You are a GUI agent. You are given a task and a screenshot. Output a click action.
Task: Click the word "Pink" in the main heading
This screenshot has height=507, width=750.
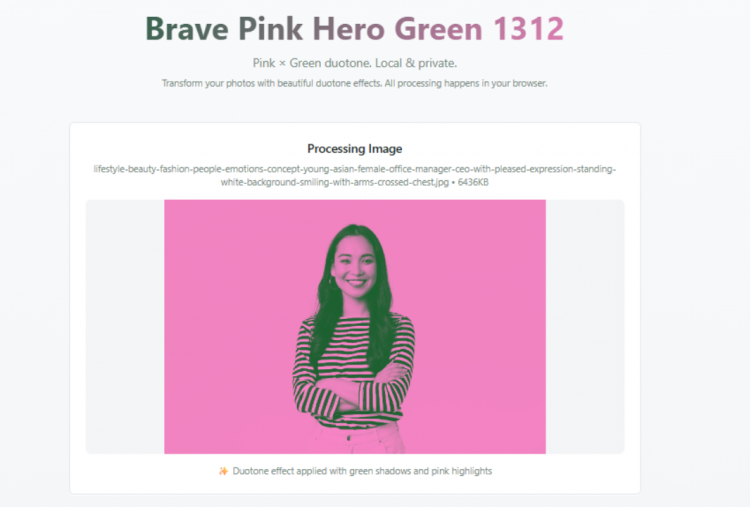270,29
